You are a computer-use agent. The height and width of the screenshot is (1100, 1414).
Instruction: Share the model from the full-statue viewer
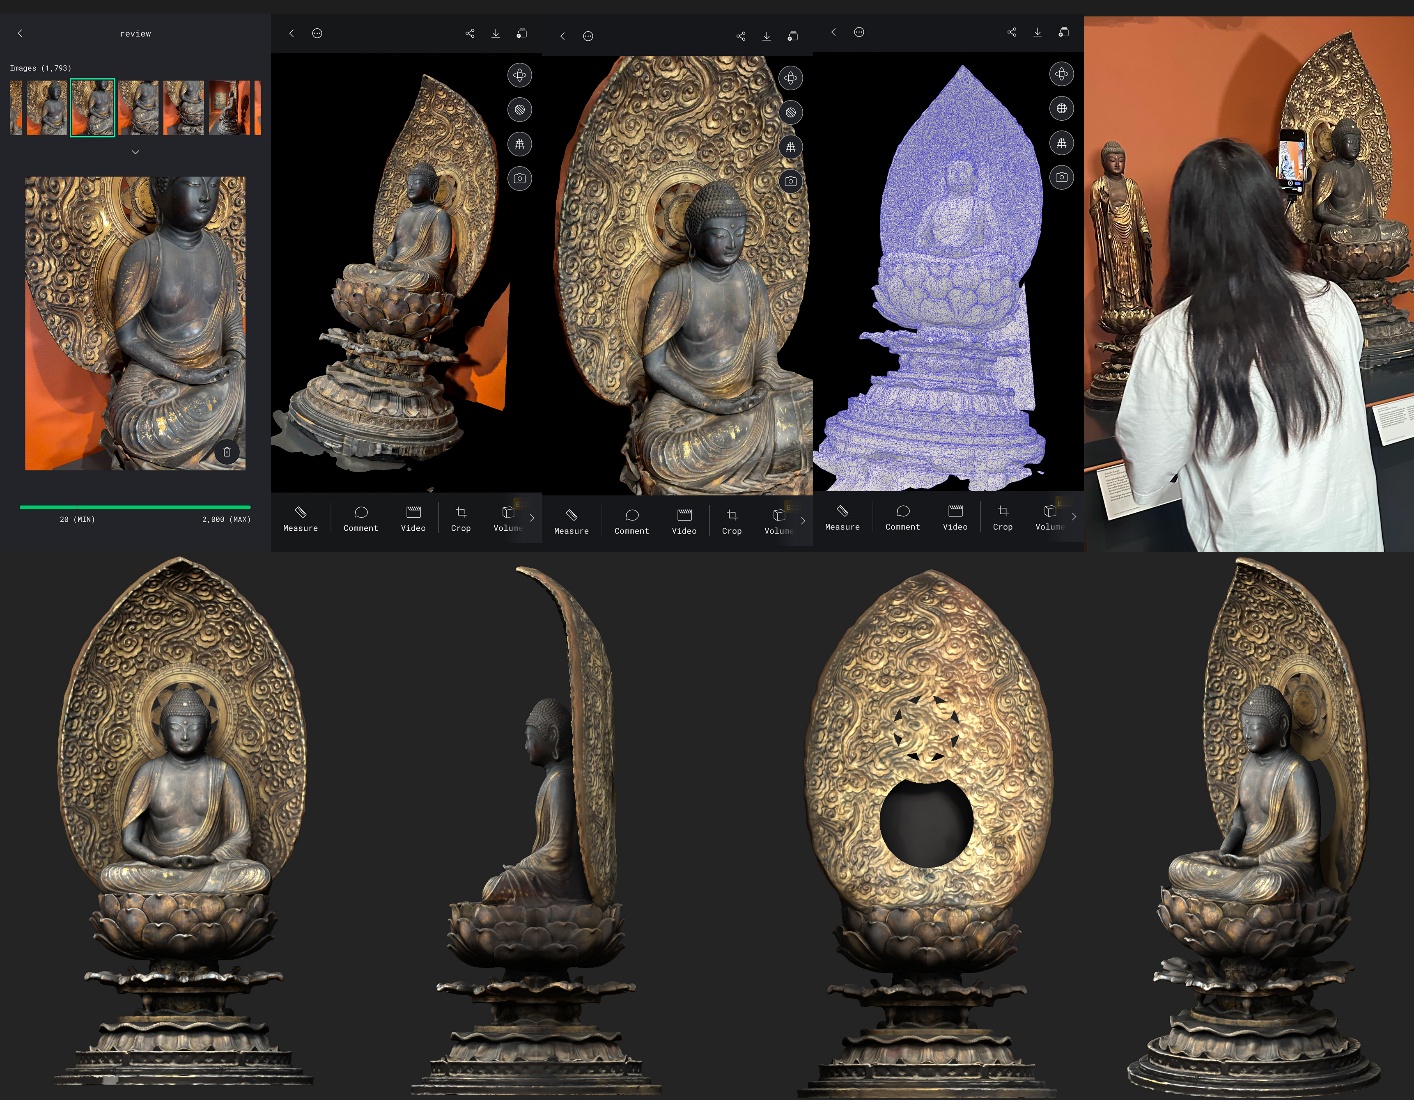pyautogui.click(x=470, y=33)
